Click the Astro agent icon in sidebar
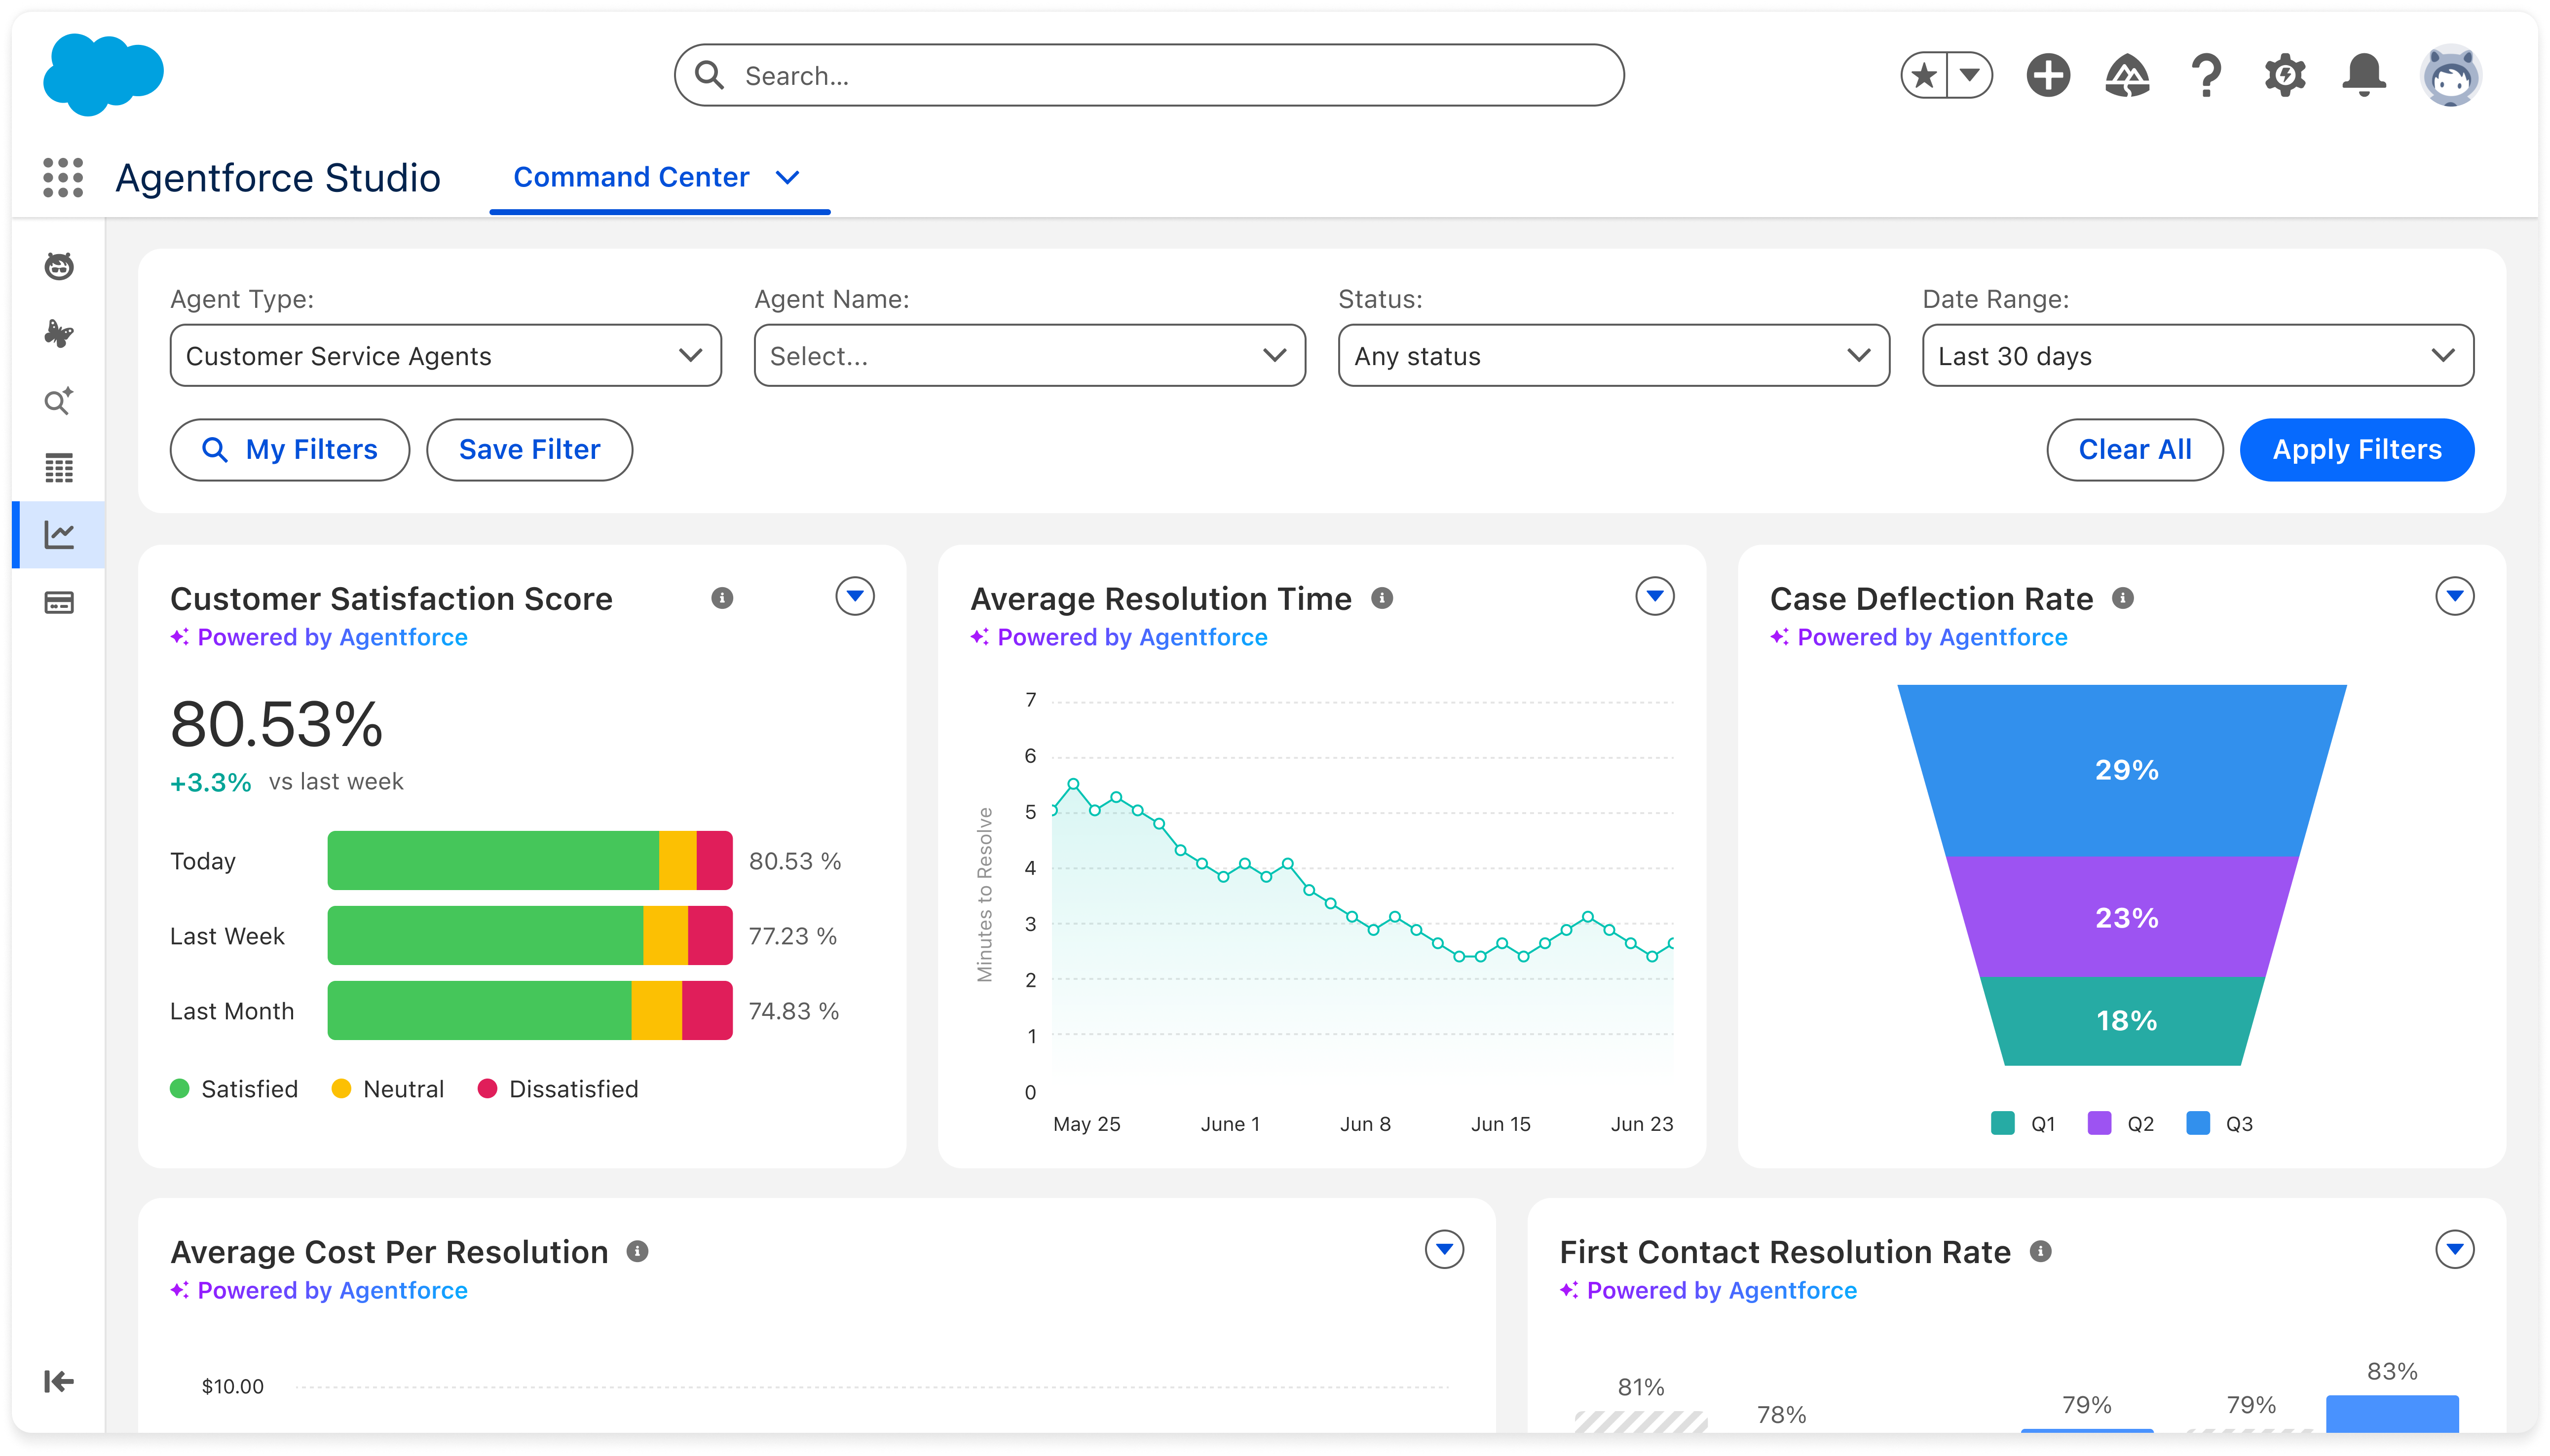Viewport: 2550px width, 1456px height. (59, 266)
